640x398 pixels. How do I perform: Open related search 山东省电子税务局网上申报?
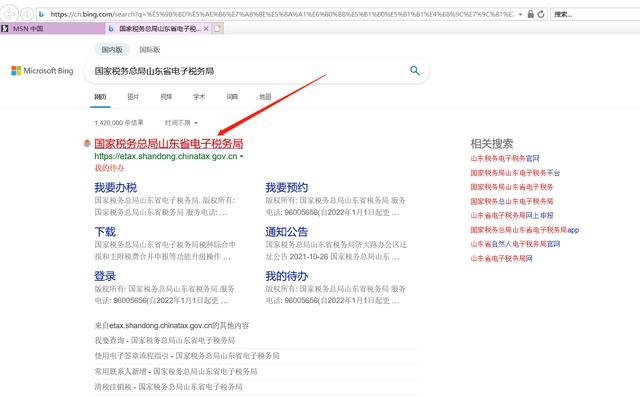coord(512,216)
